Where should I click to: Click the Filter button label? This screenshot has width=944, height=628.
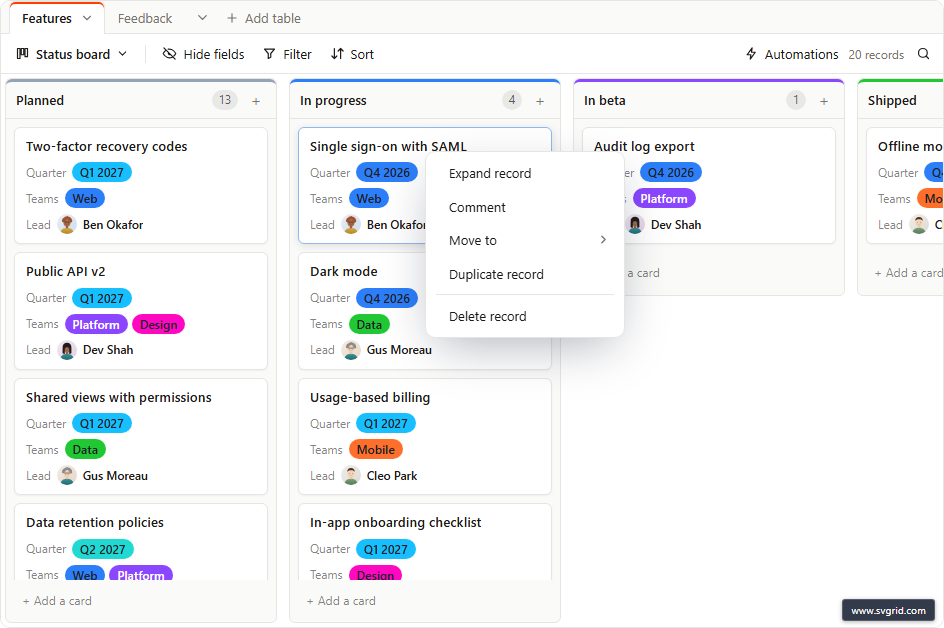point(297,54)
